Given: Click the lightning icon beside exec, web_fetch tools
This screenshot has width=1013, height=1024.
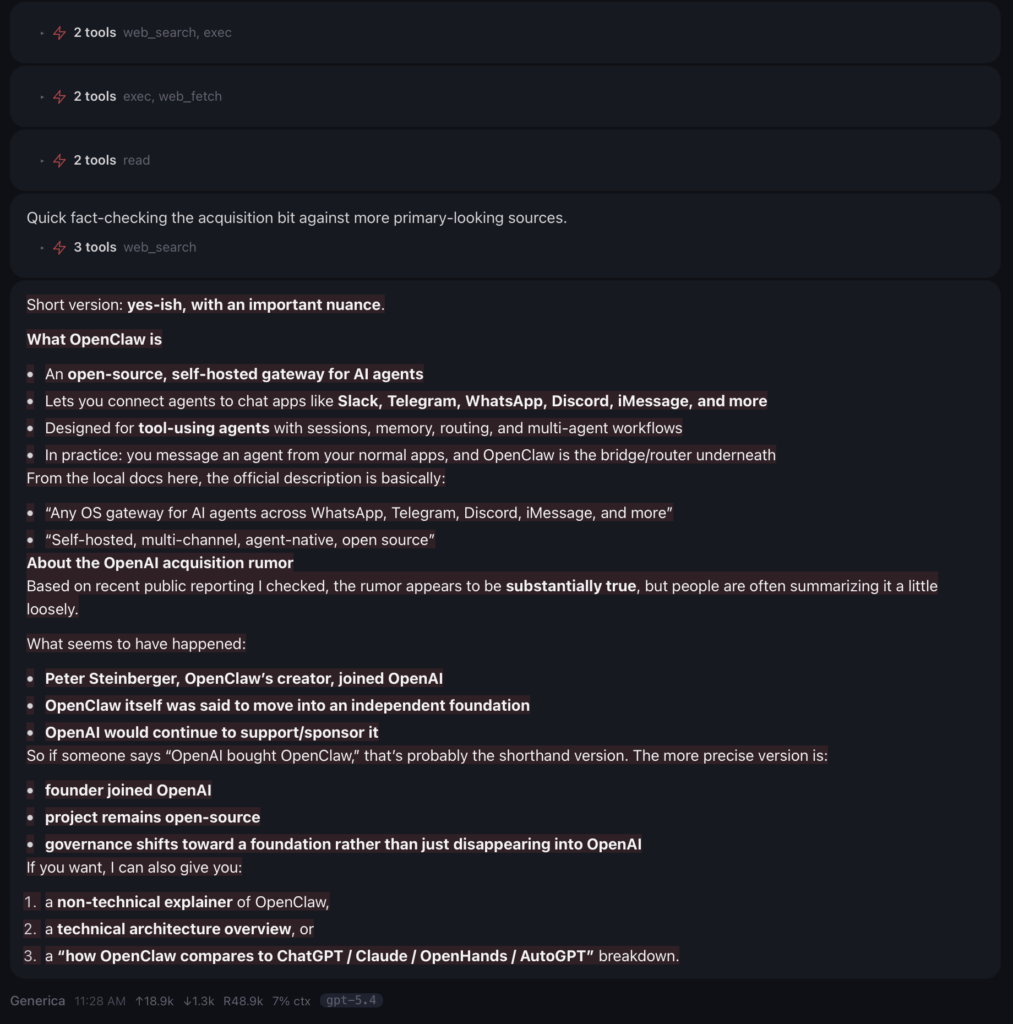Looking at the screenshot, I should point(60,97).
